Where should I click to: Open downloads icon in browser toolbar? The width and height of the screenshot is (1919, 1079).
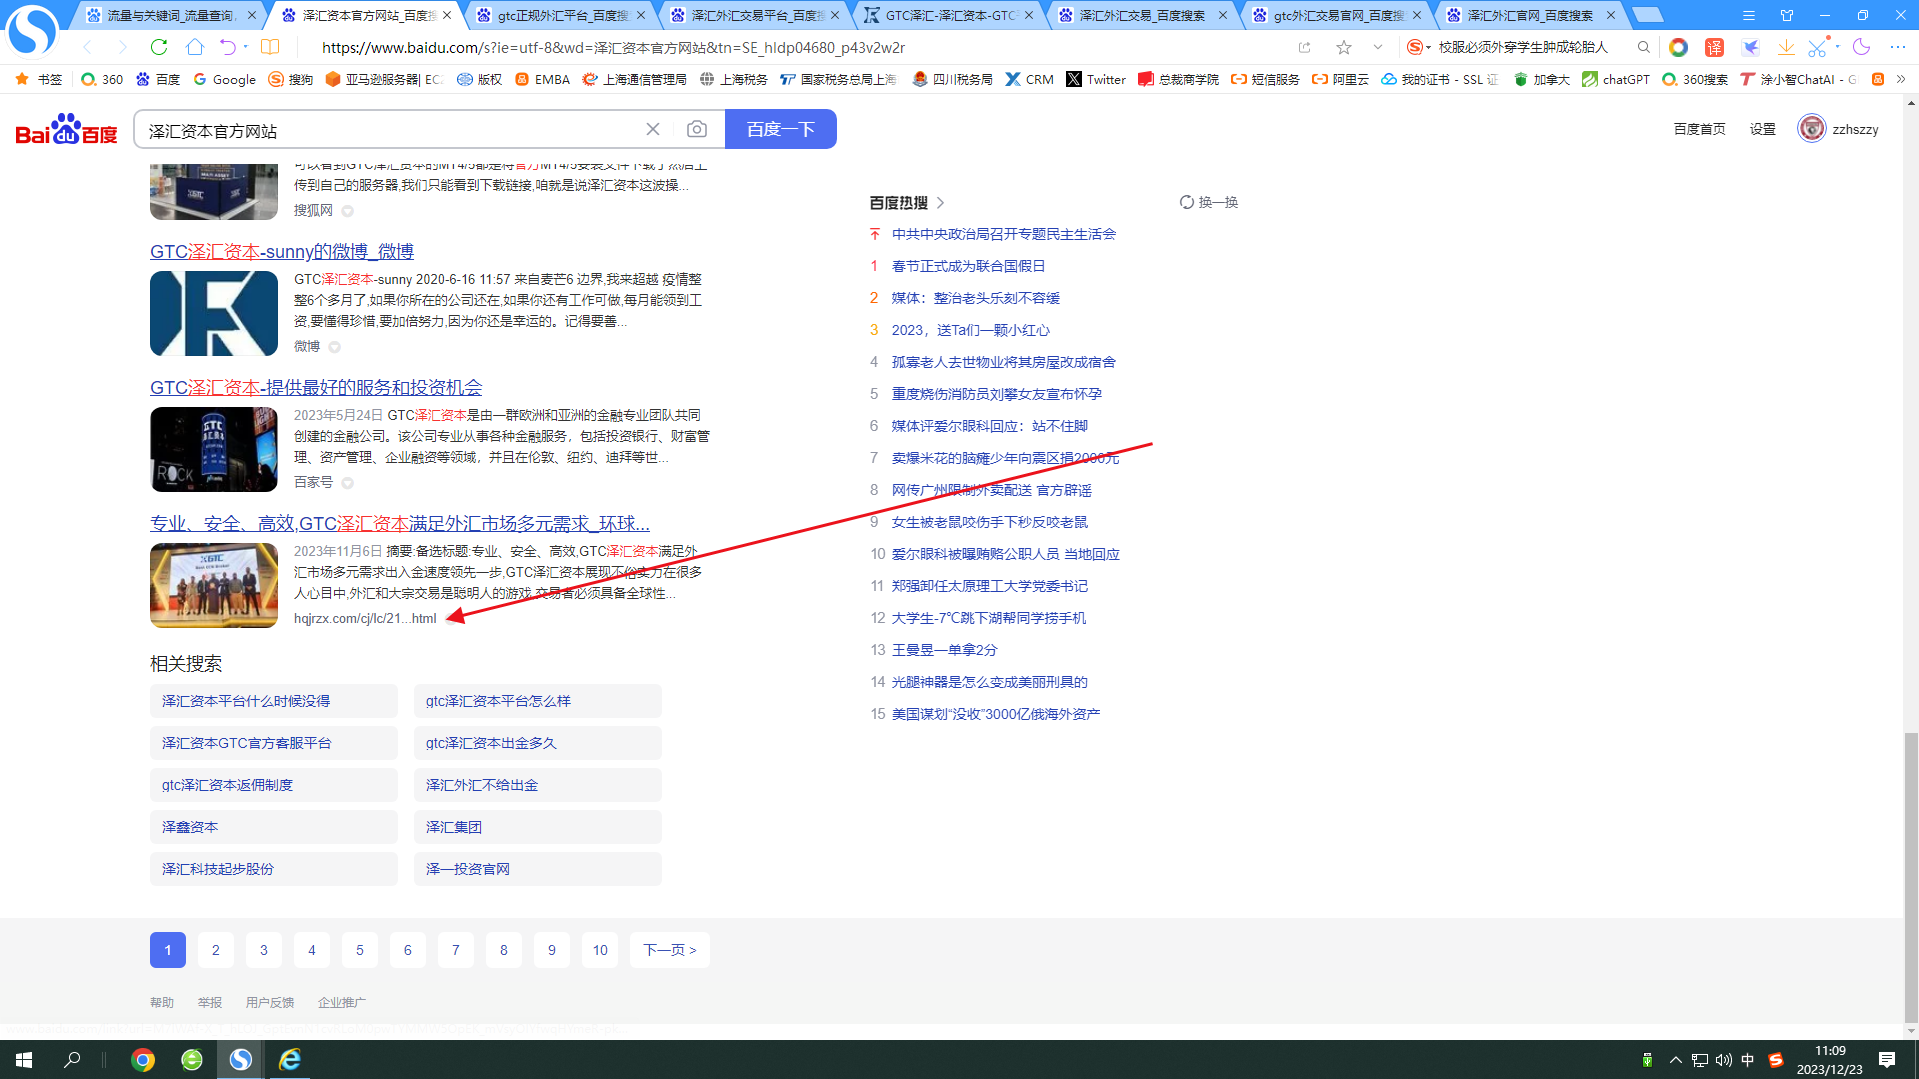(x=1785, y=47)
